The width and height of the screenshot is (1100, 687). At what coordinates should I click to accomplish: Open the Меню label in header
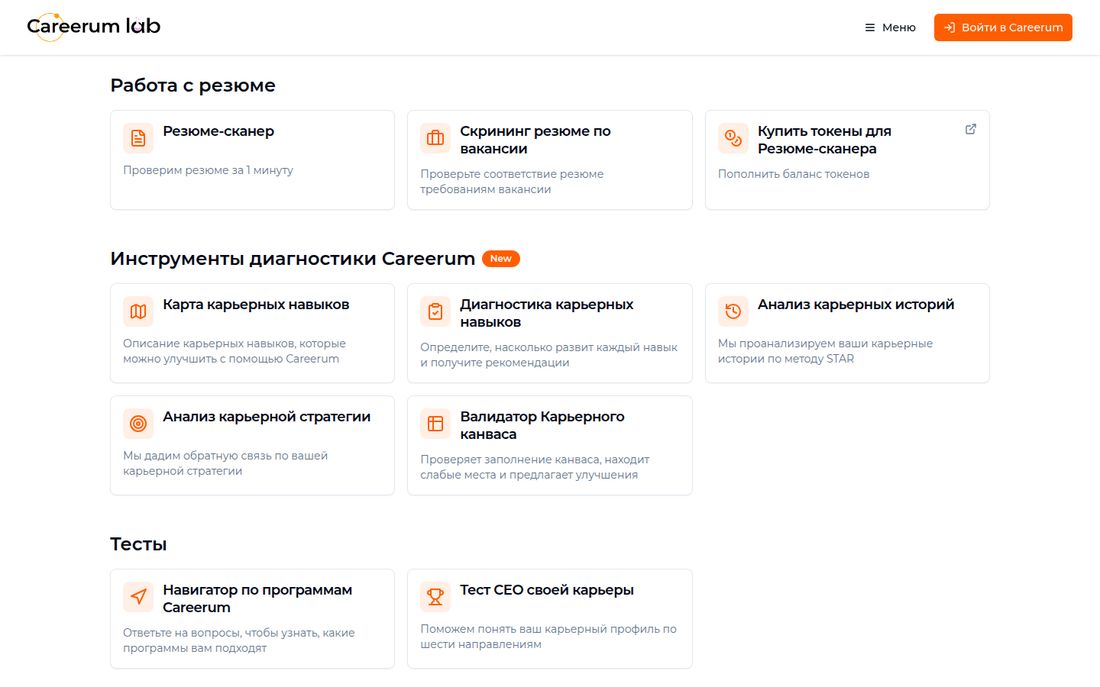tap(899, 27)
